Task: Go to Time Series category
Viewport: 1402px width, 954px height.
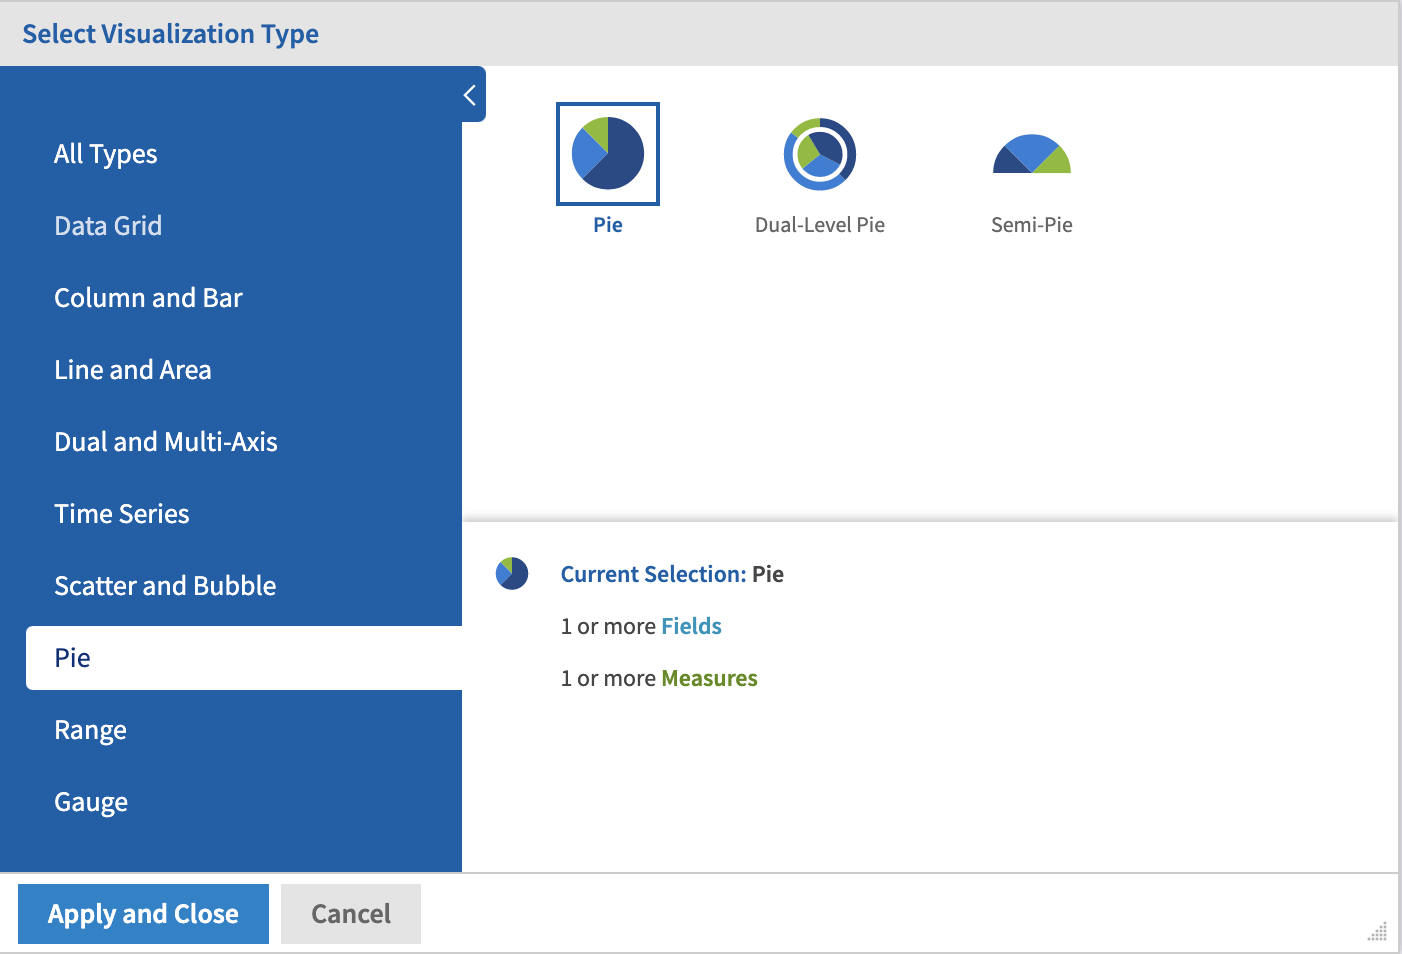Action: [x=122, y=514]
